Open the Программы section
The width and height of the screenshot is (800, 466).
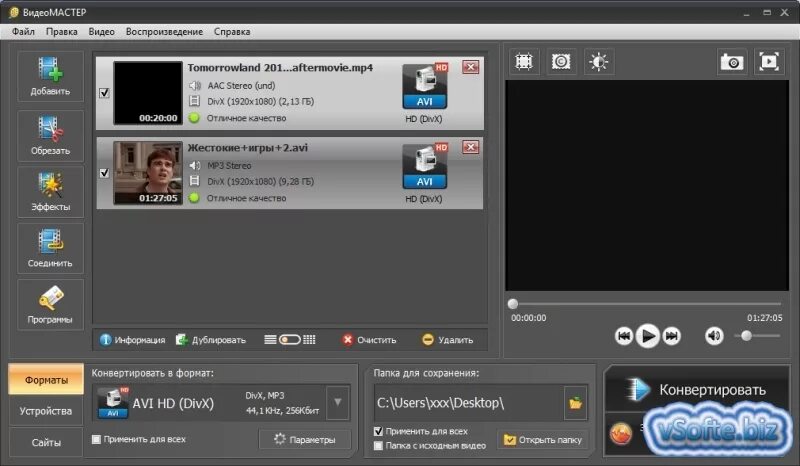(50, 304)
